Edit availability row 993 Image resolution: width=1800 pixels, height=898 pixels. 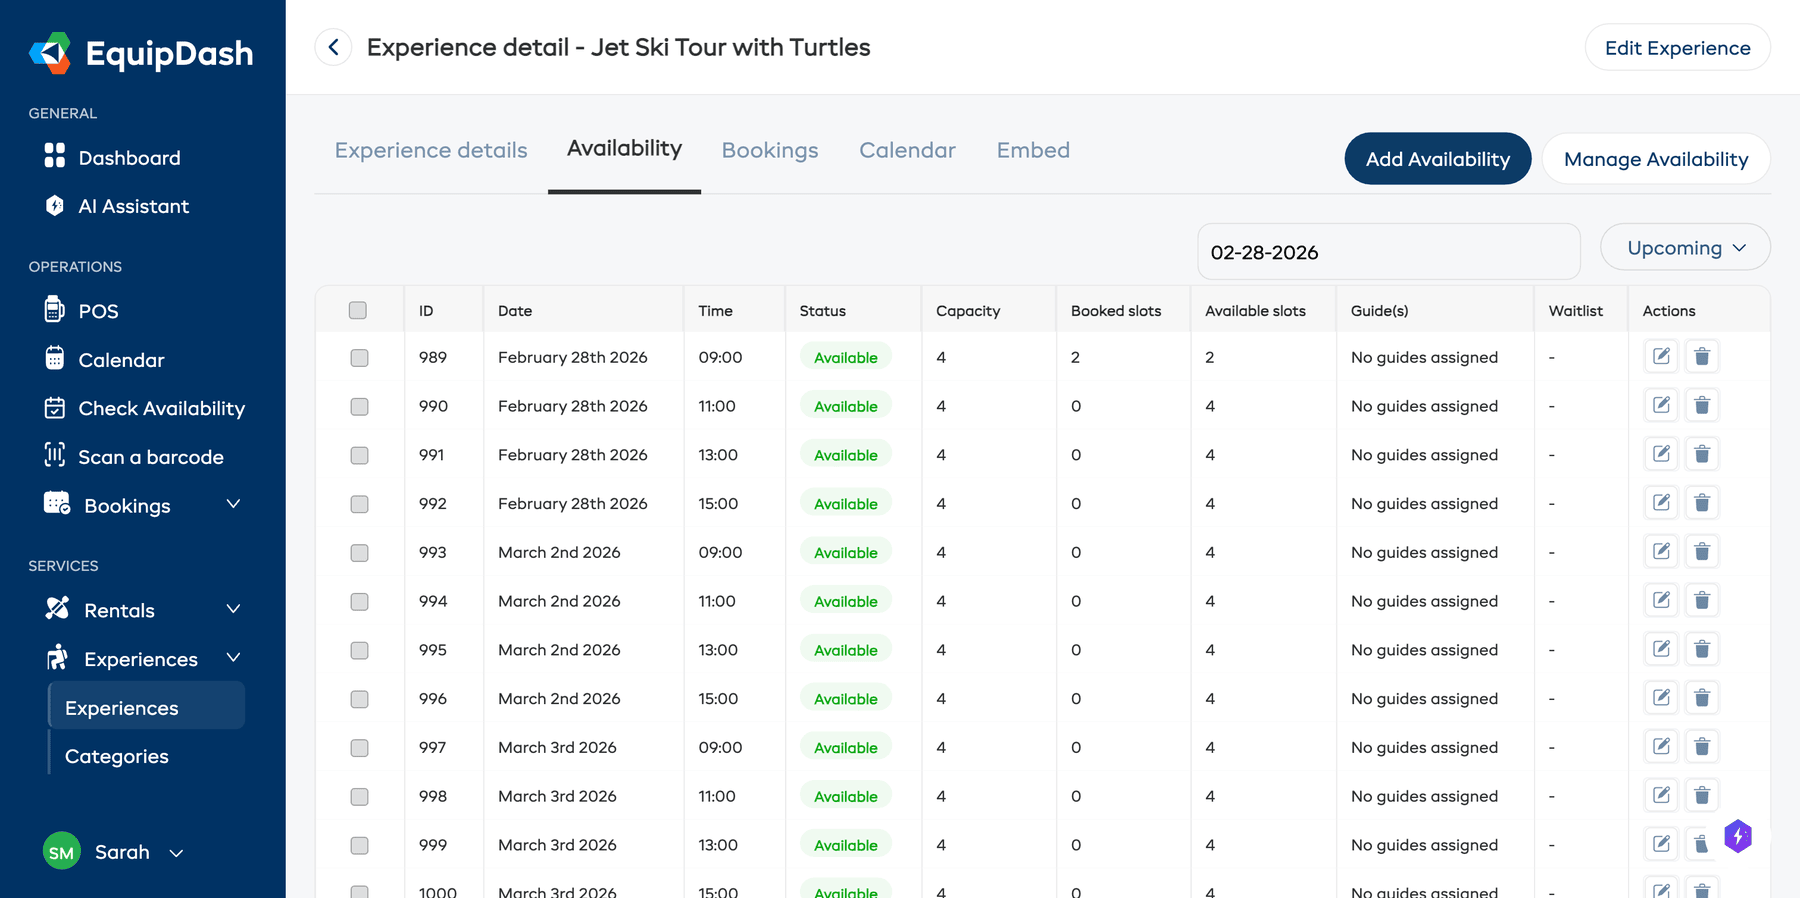(x=1661, y=552)
